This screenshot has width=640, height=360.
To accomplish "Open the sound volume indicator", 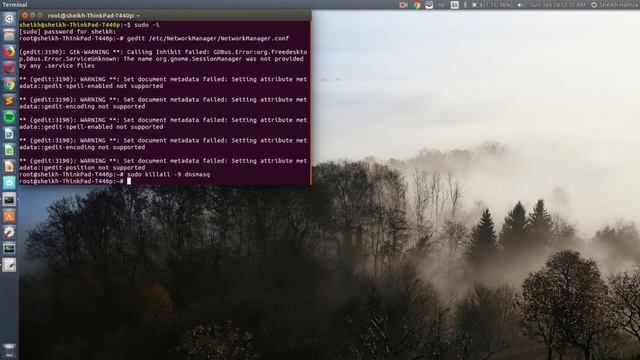I will click(520, 5).
